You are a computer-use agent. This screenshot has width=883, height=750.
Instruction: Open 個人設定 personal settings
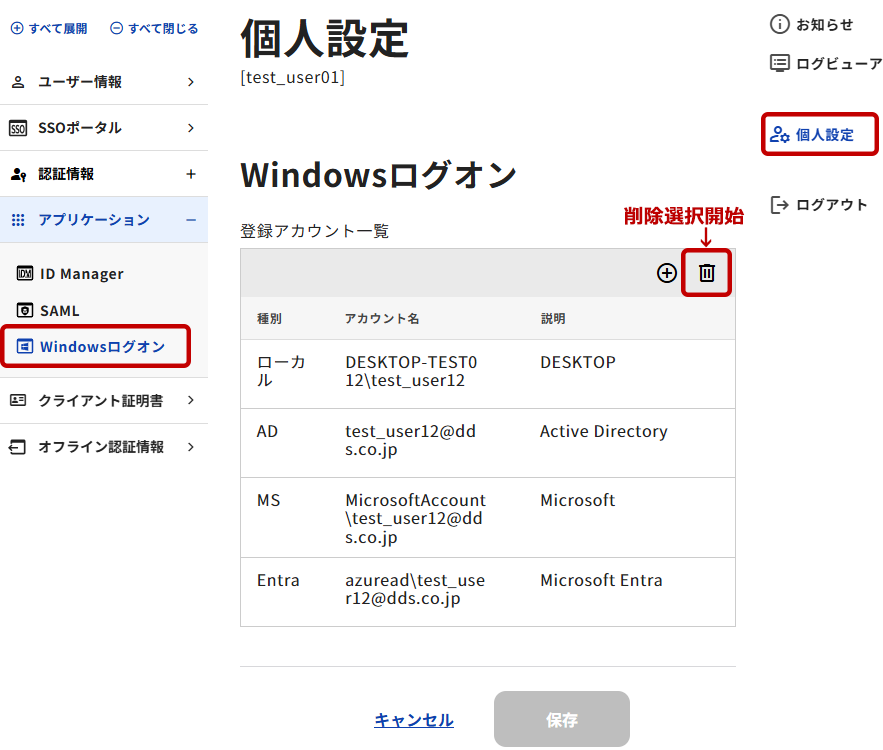tap(821, 134)
